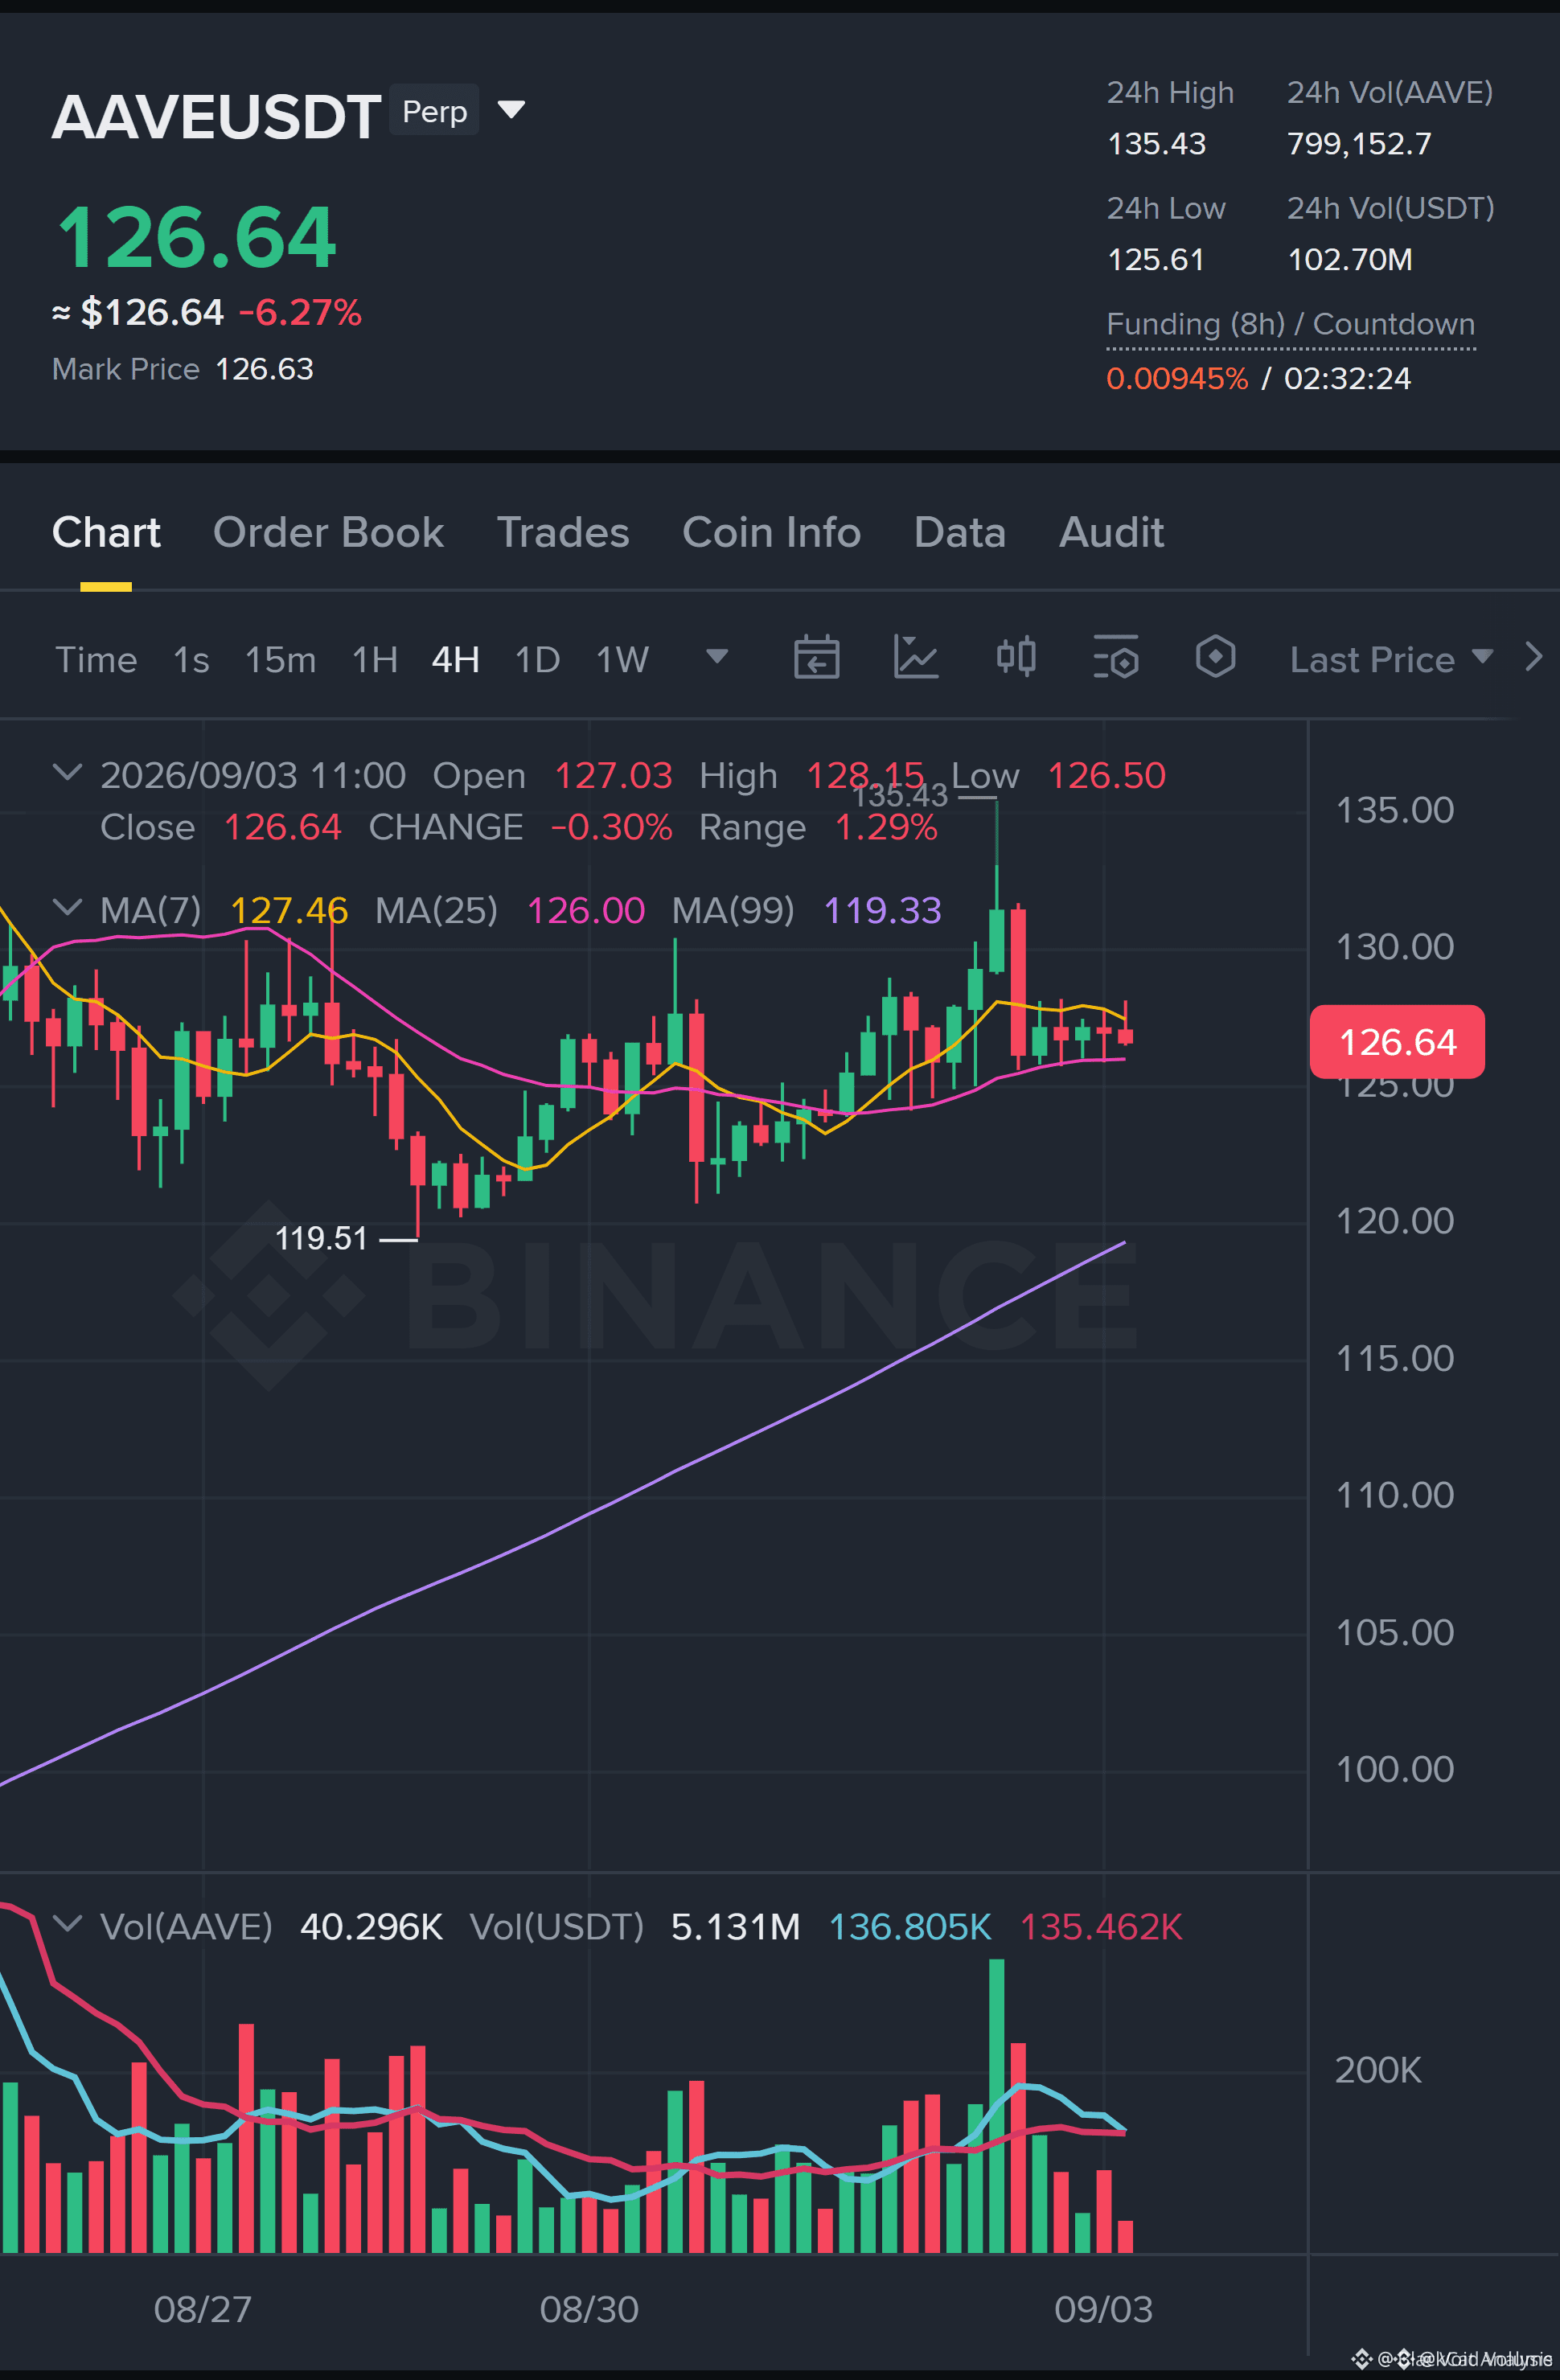Click the 126.64 current price marker
This screenshot has height=2380, width=1560.
coord(1397,1042)
